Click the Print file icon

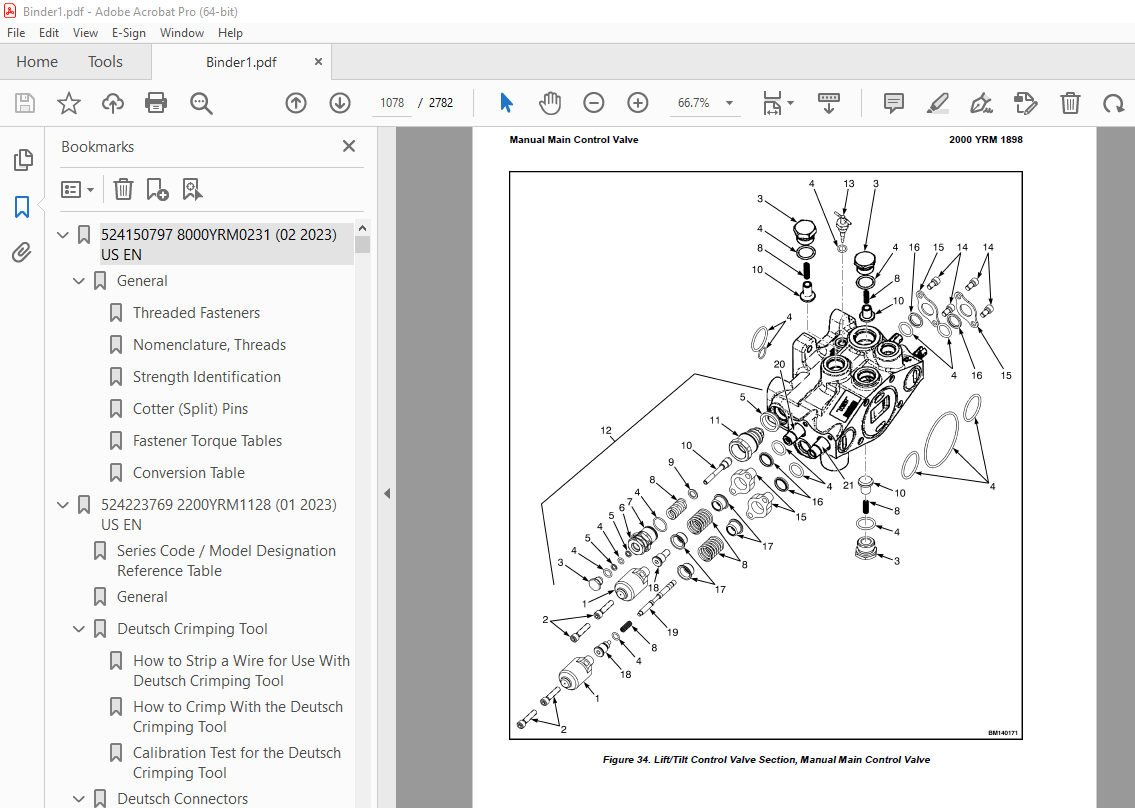tap(156, 103)
